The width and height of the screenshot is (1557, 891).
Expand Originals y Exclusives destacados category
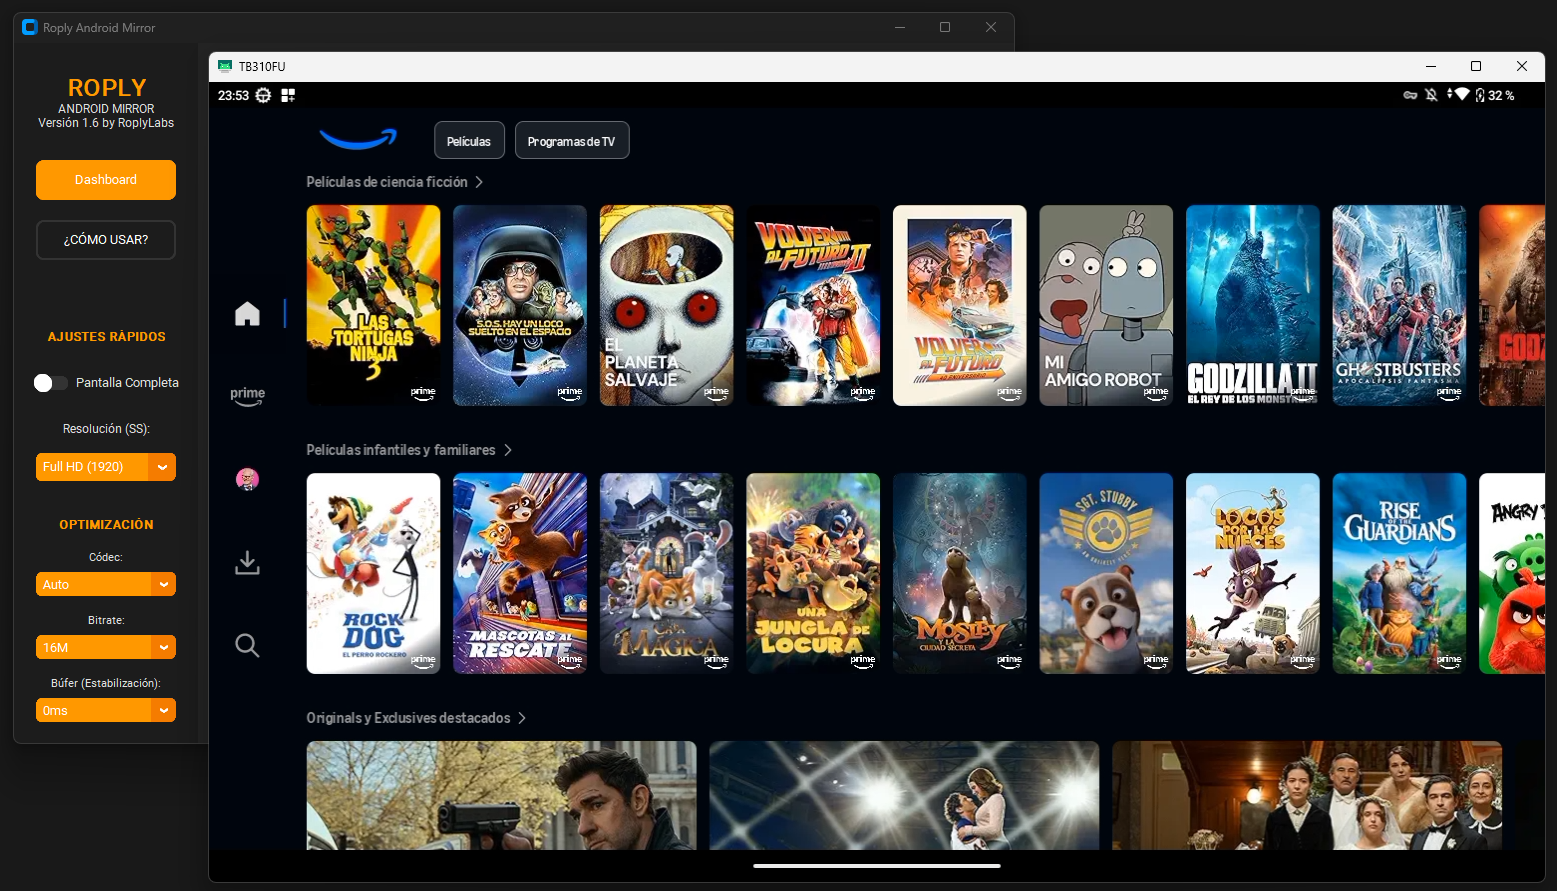point(416,718)
